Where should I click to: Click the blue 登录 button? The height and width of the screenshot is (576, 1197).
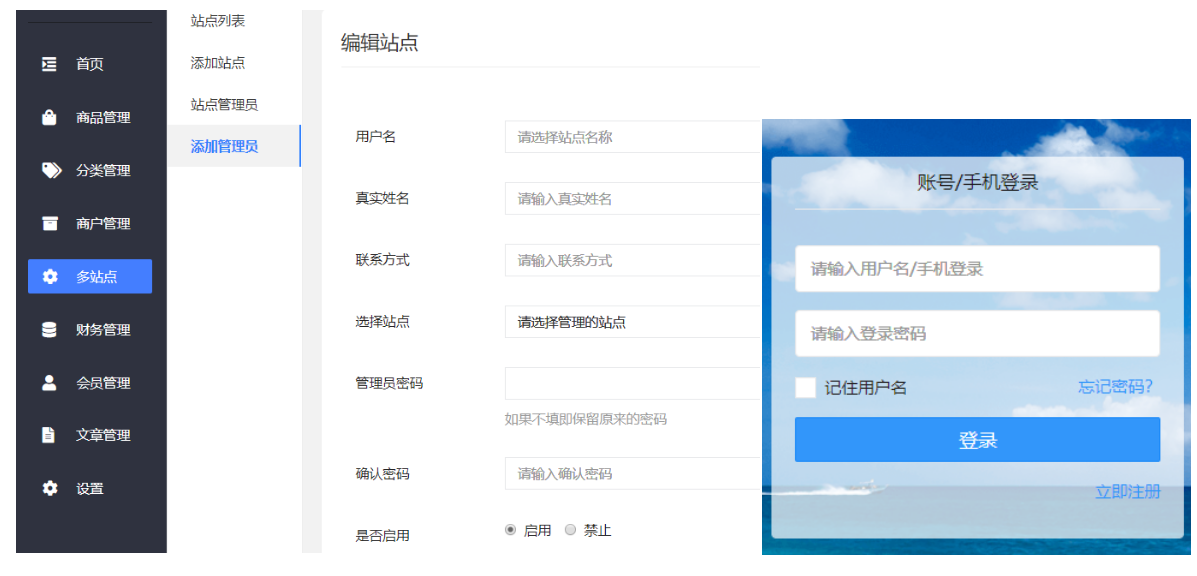pyautogui.click(x=977, y=439)
